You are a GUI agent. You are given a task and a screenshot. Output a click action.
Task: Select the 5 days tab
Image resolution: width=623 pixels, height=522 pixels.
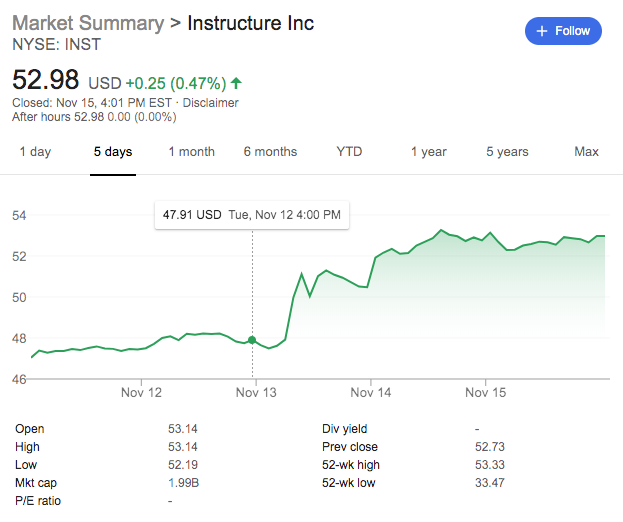point(113,152)
